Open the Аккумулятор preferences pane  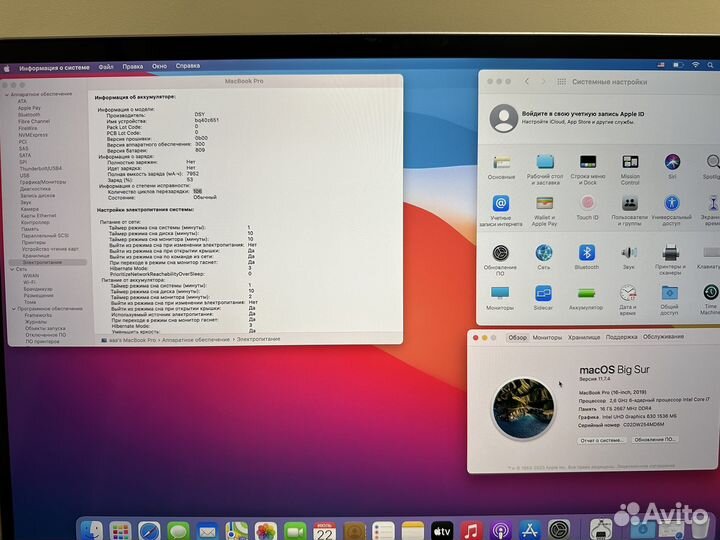point(586,298)
